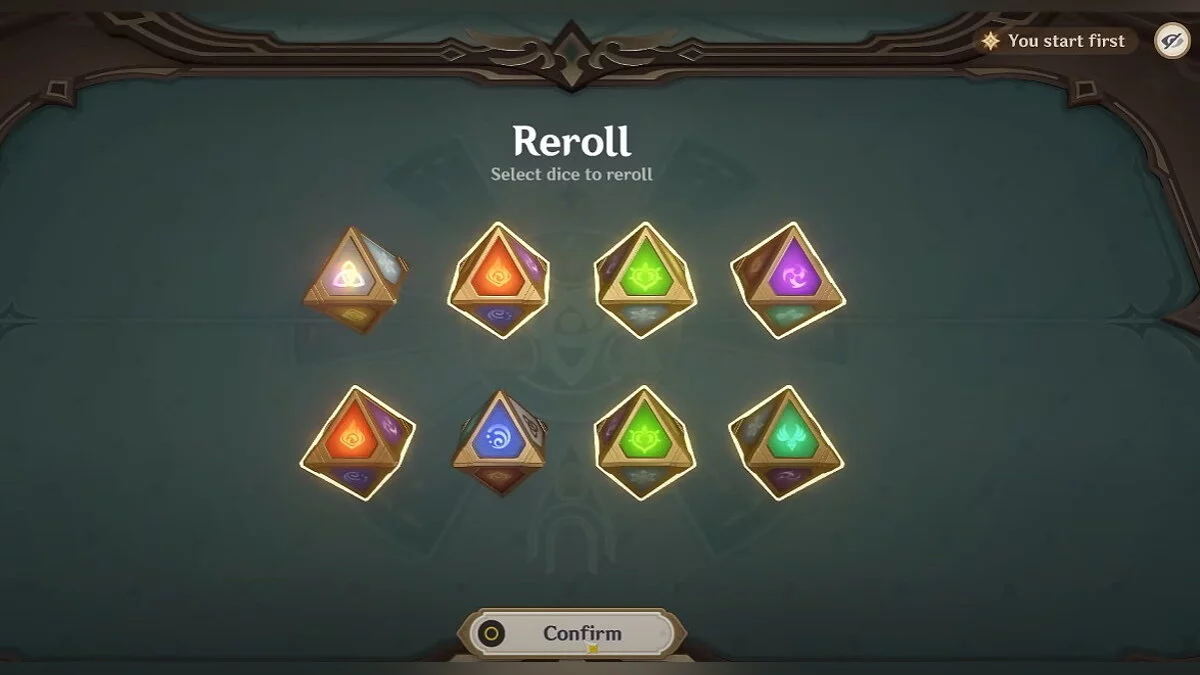Confirm the dice reroll selection
Viewport: 1200px width, 675px height.
[x=572, y=634]
